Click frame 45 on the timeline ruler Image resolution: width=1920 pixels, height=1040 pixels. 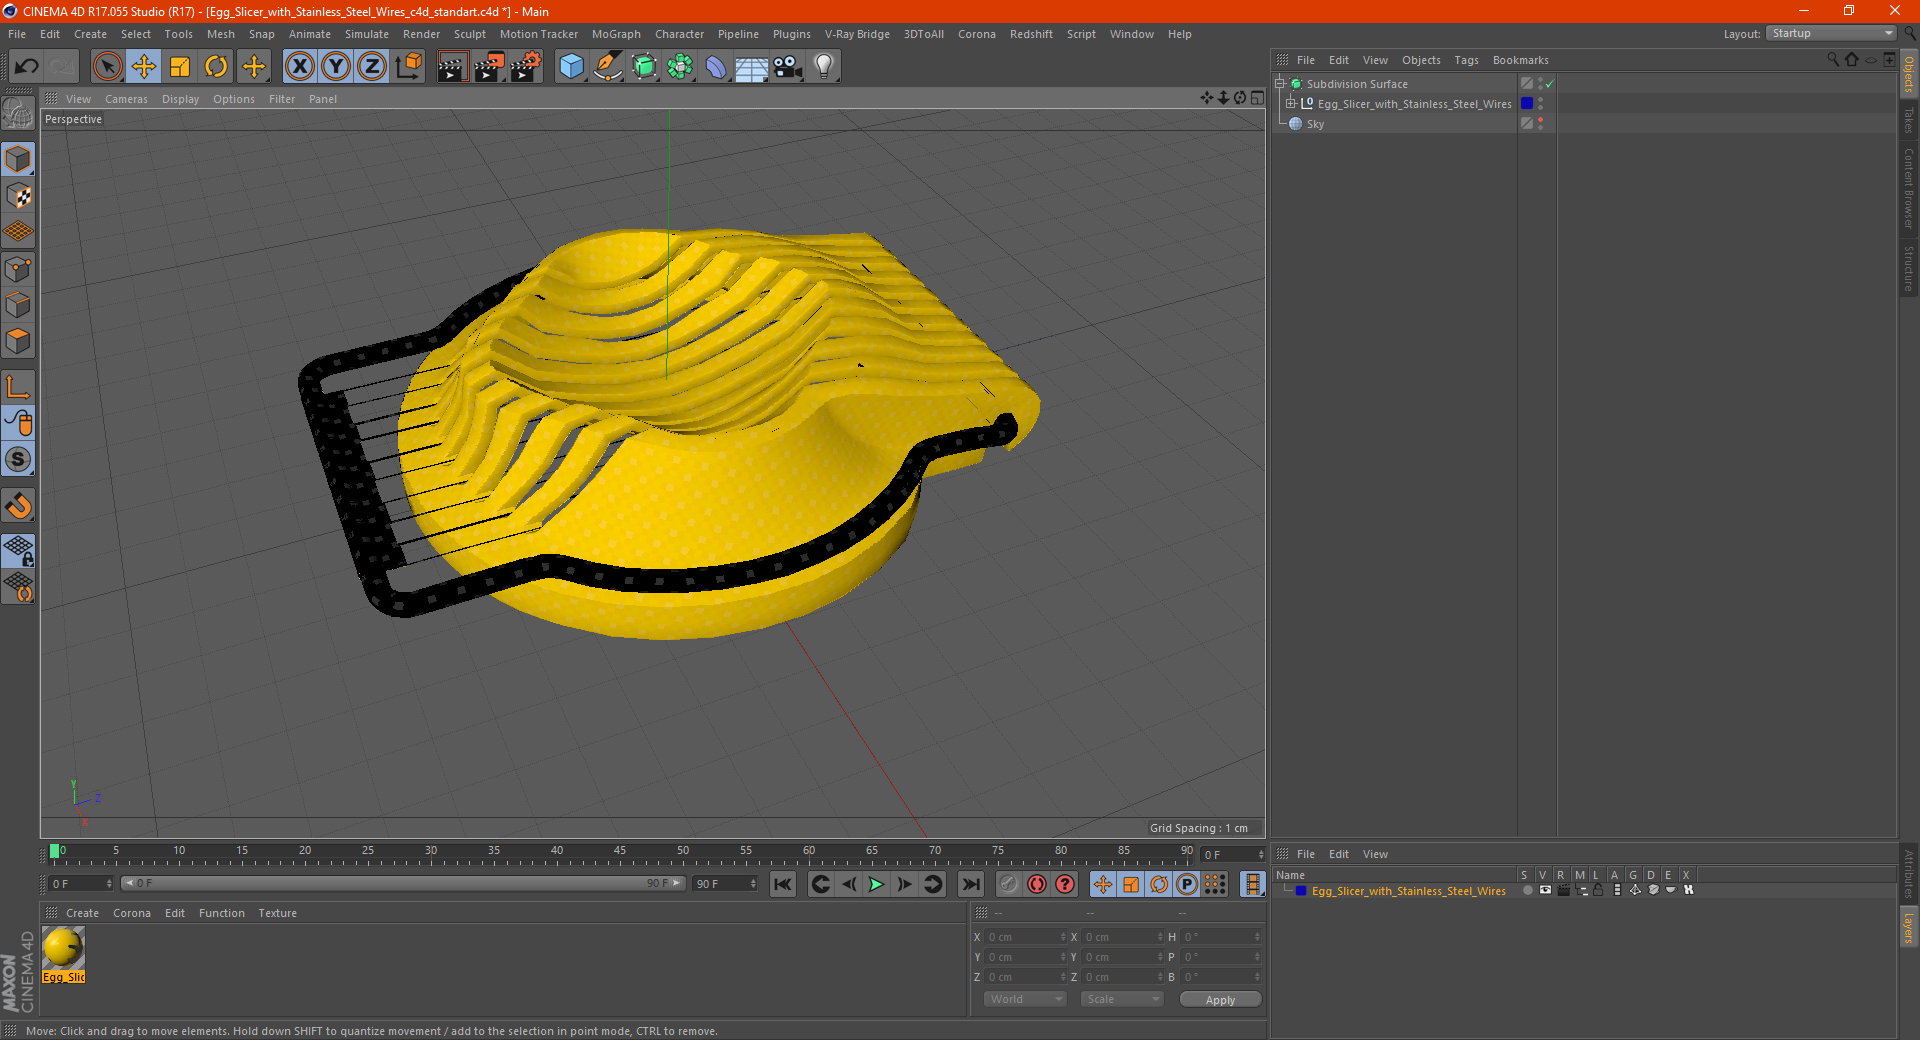(x=620, y=853)
